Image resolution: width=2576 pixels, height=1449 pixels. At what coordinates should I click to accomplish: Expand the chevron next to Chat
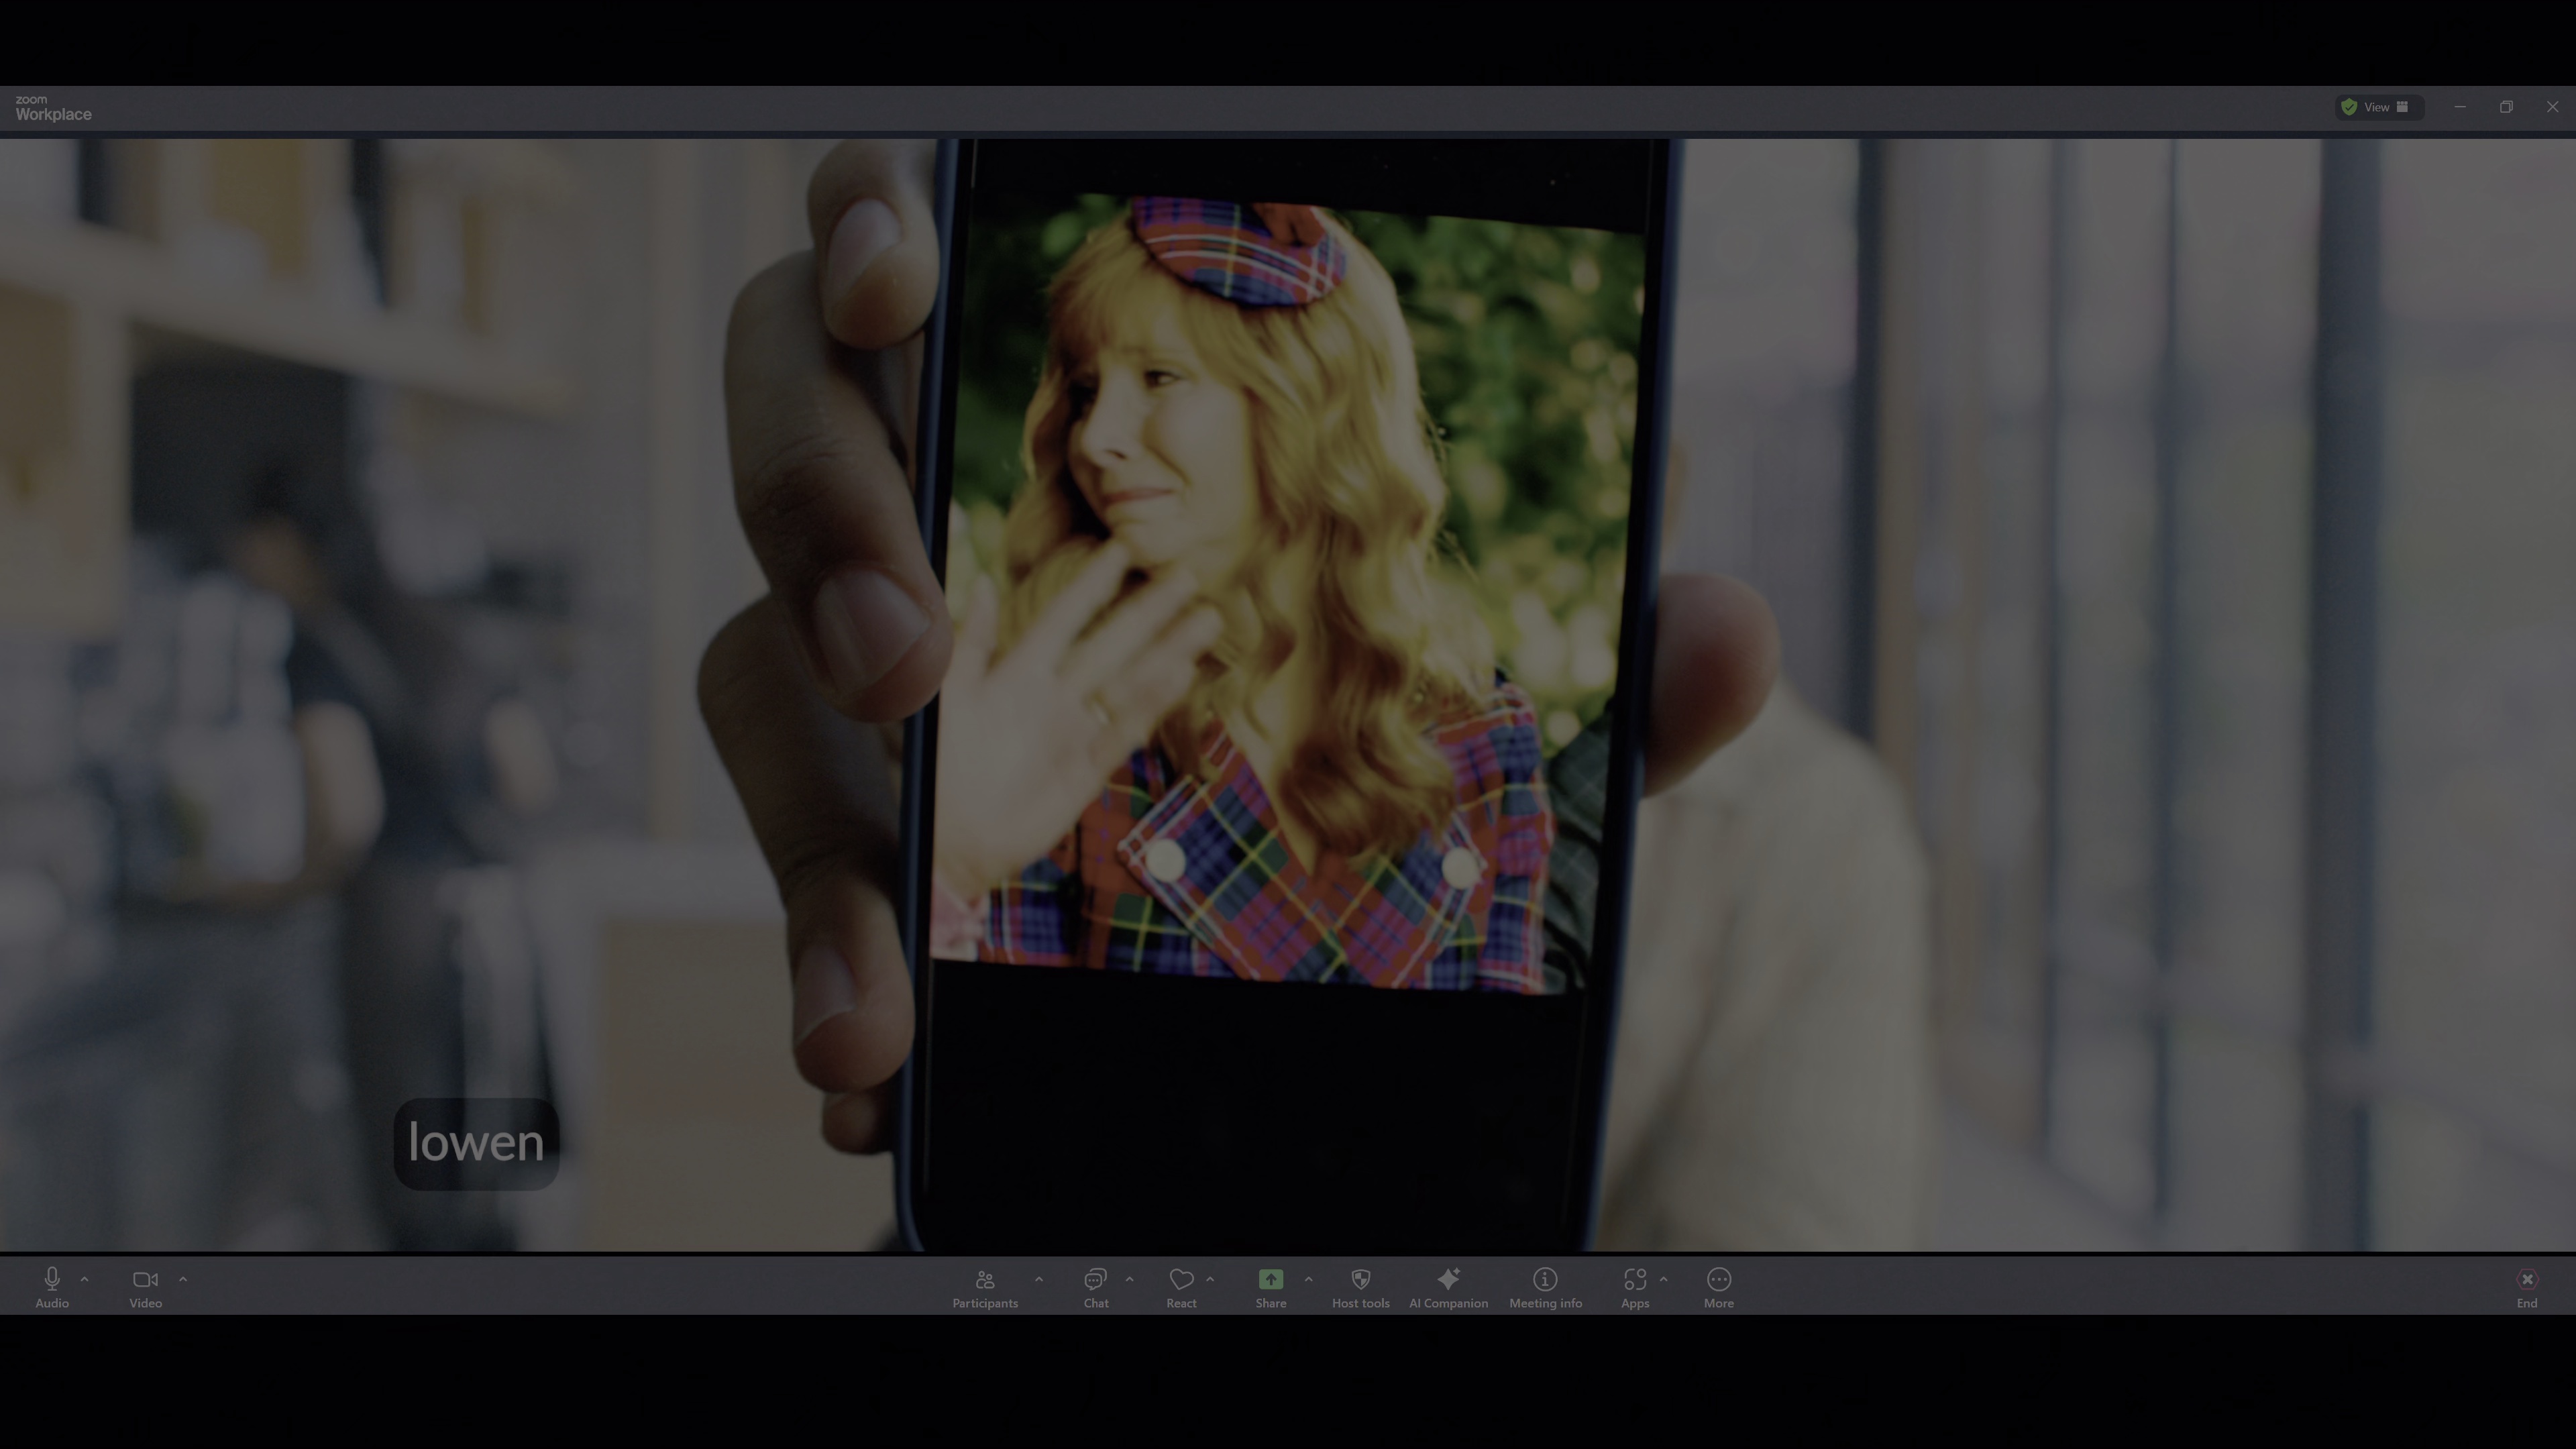(1130, 1279)
